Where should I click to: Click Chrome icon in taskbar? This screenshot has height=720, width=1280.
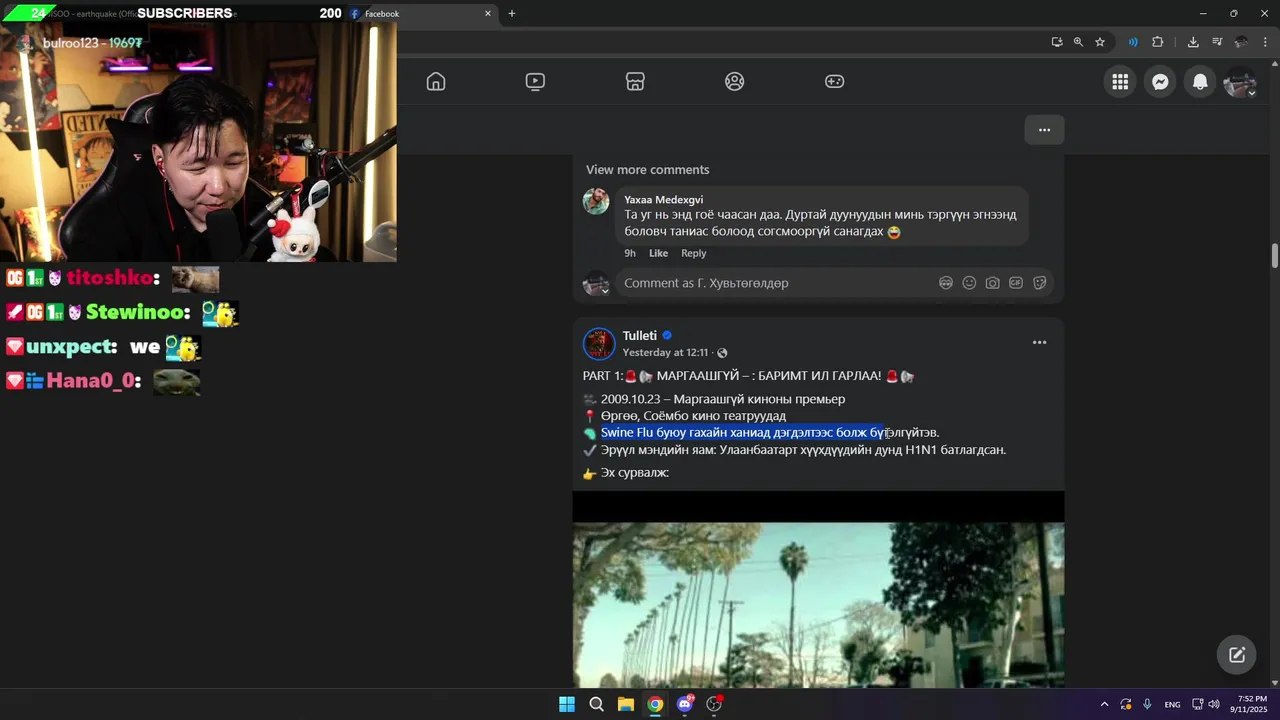[x=655, y=704]
